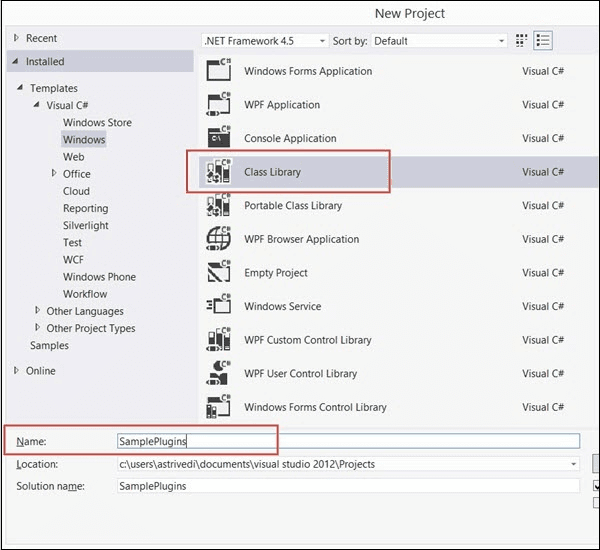This screenshot has width=600, height=550.
Task: Open the Location path dropdown
Action: click(574, 464)
